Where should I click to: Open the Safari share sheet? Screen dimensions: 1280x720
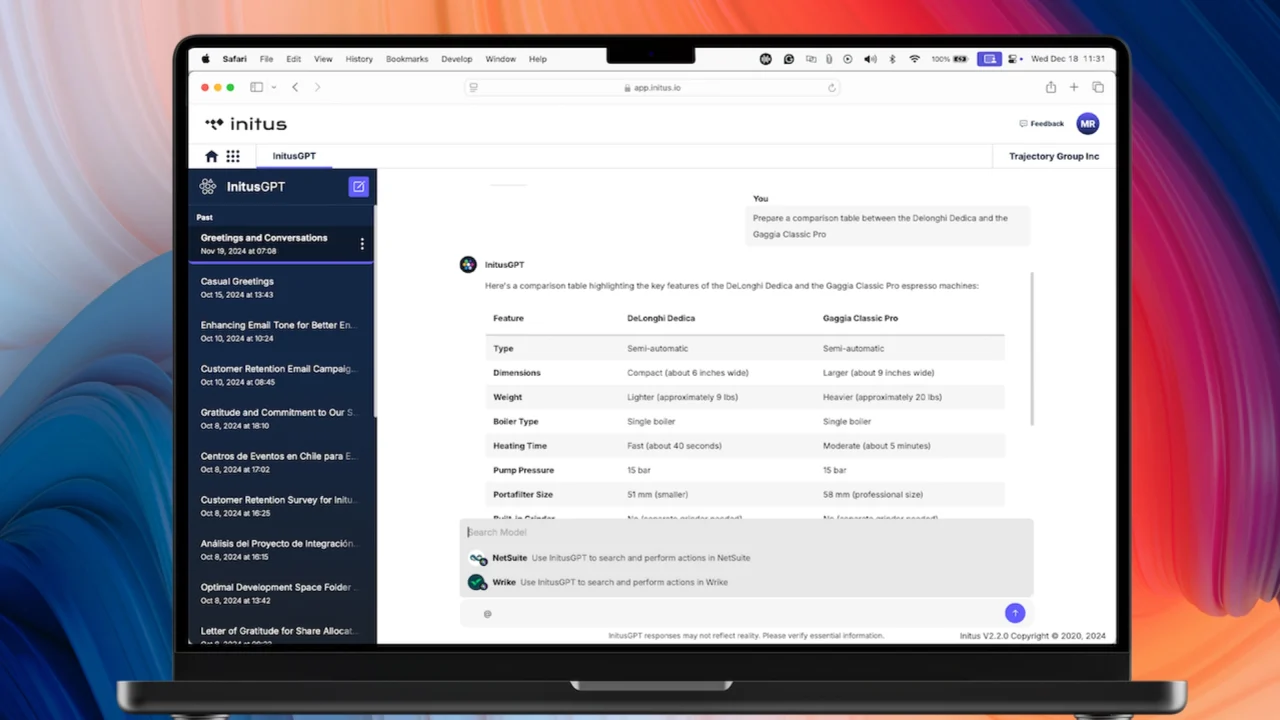click(x=1051, y=87)
